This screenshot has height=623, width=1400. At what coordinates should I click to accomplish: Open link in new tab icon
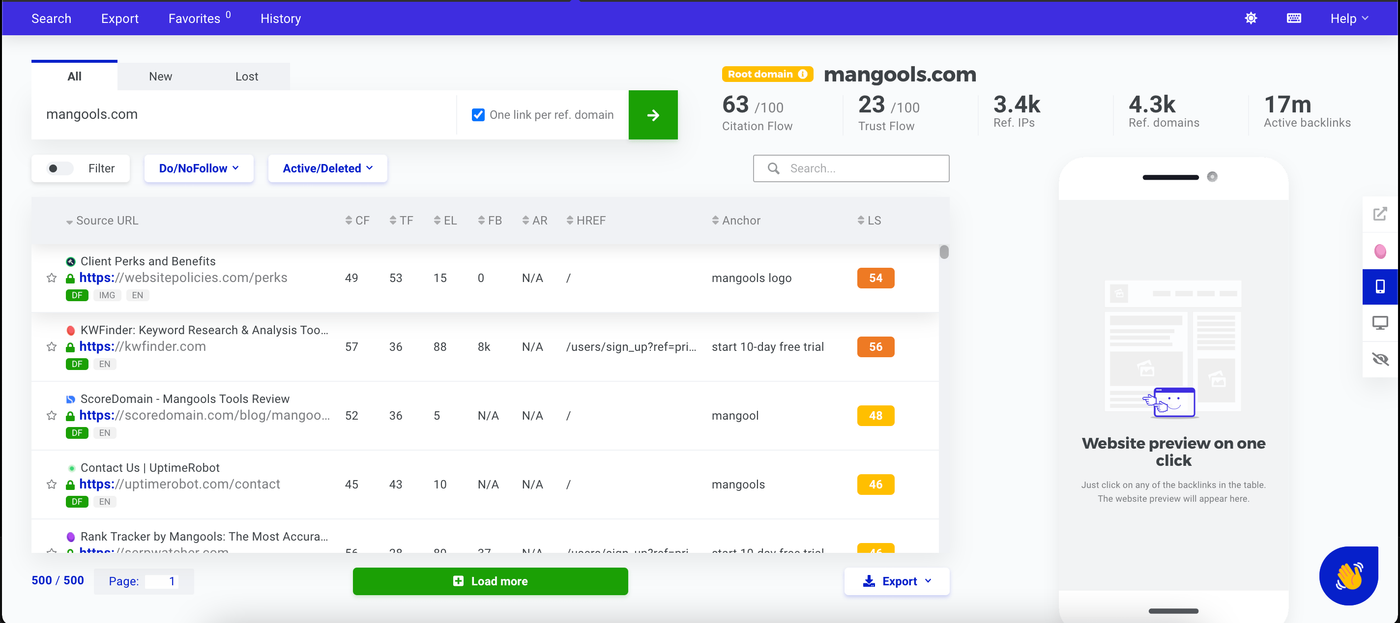(1380, 213)
